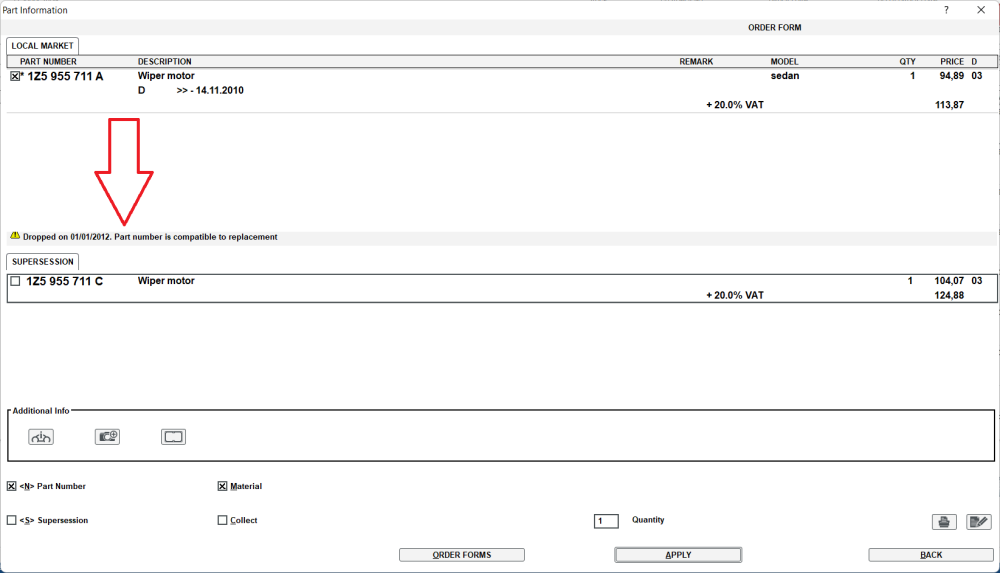Check supersession part 1Z5 955 711 C
The image size is (1000, 573).
pos(15,281)
